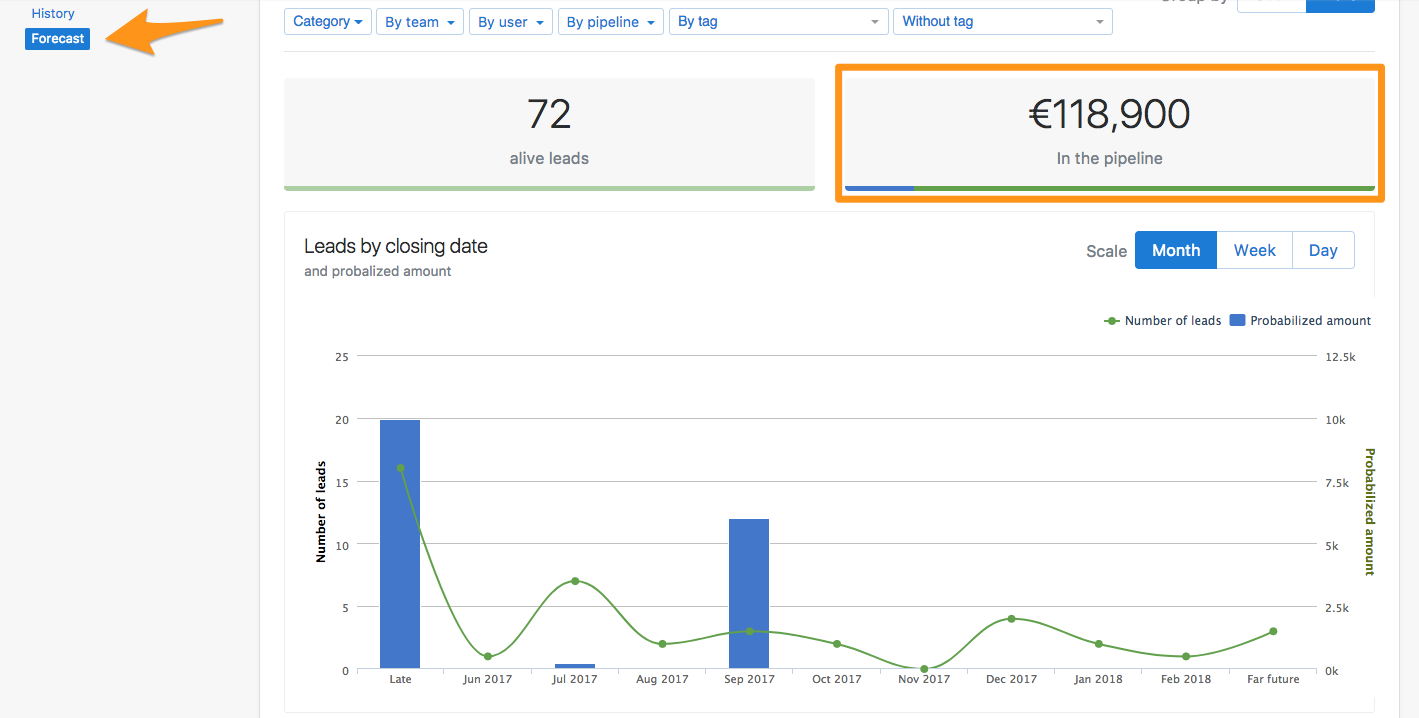Switch chart scale to Week
Viewport: 1419px width, 718px height.
(1254, 251)
